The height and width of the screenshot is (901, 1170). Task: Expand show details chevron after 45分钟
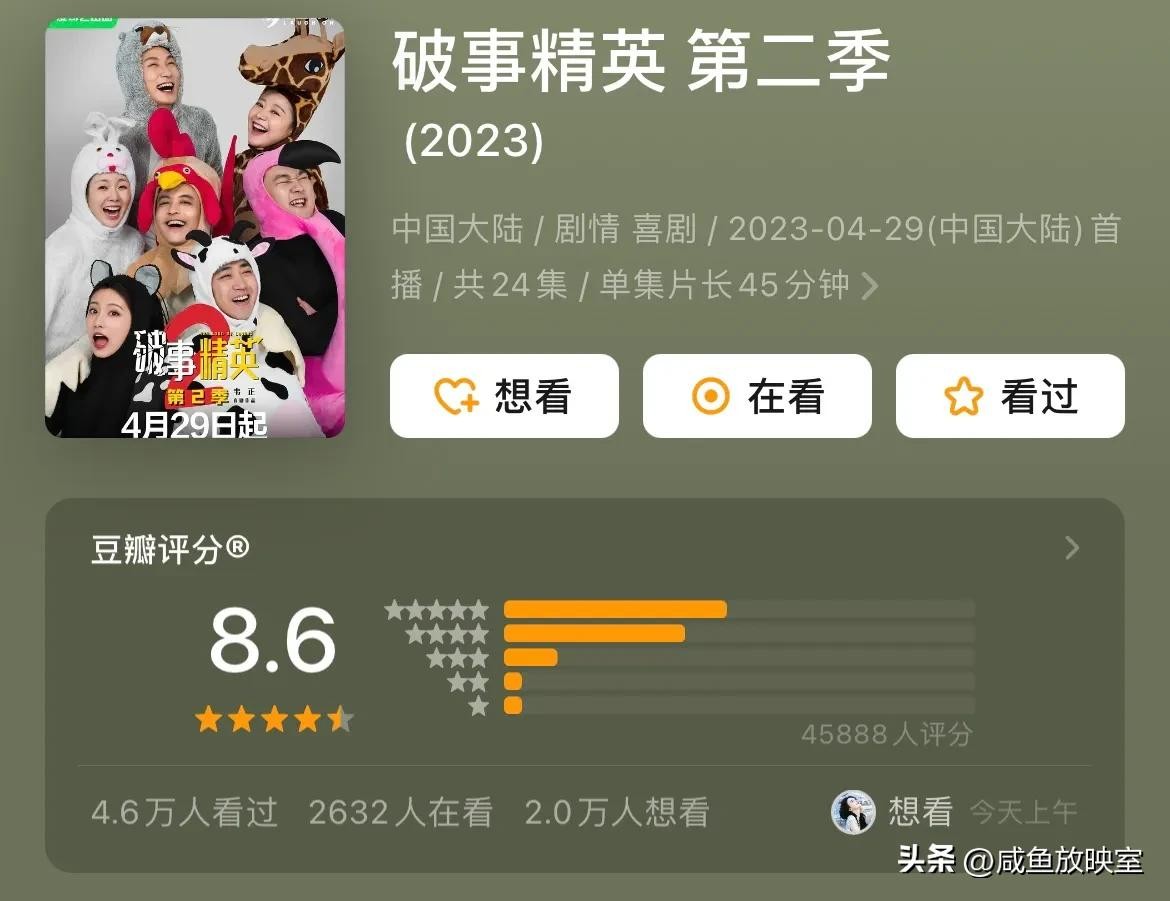coord(869,285)
